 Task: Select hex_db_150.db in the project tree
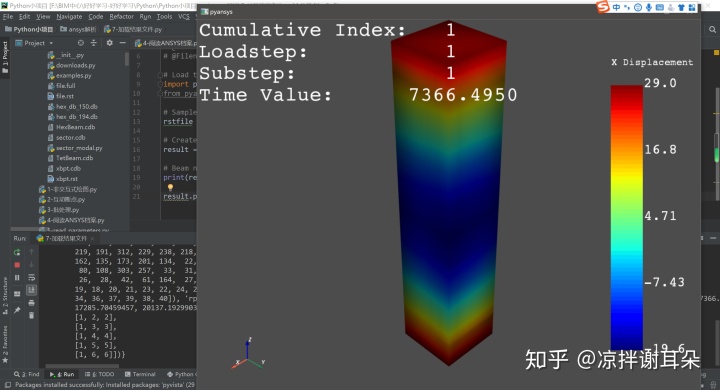coord(73,107)
